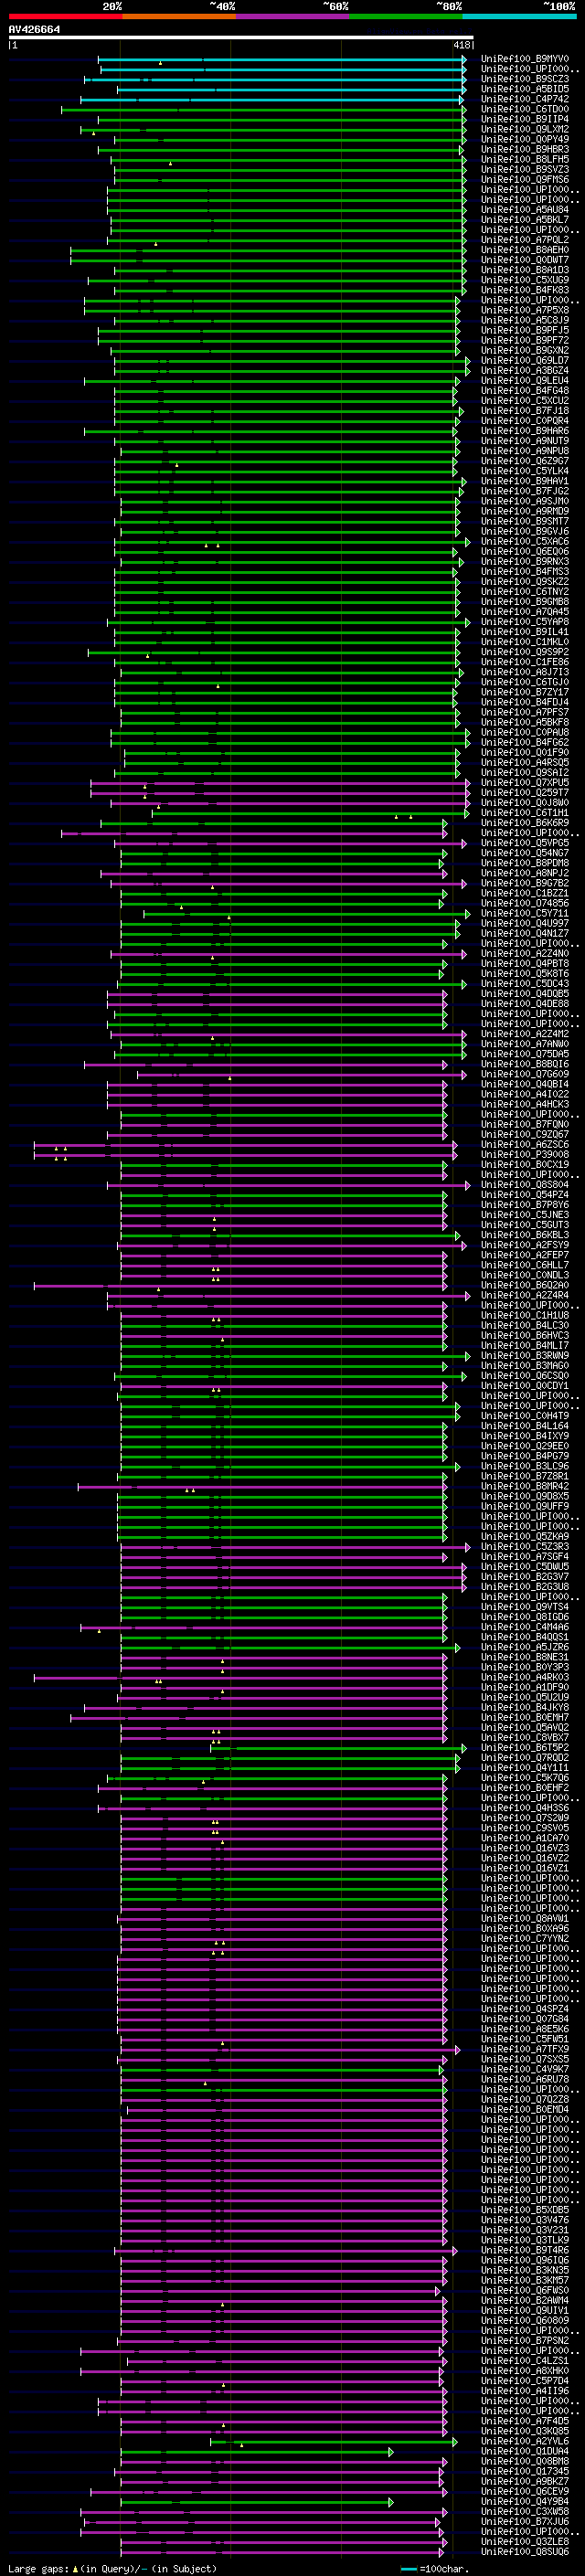585x2576 pixels.
Task: Click the green ~80% identity legend segment
Action: [x=406, y=16]
